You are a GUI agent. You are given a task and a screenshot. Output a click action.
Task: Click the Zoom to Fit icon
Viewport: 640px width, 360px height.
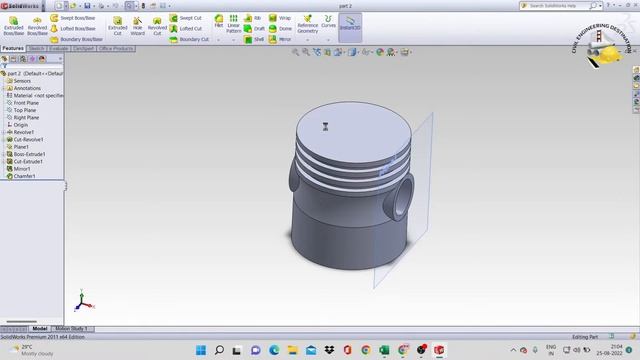(x=295, y=52)
